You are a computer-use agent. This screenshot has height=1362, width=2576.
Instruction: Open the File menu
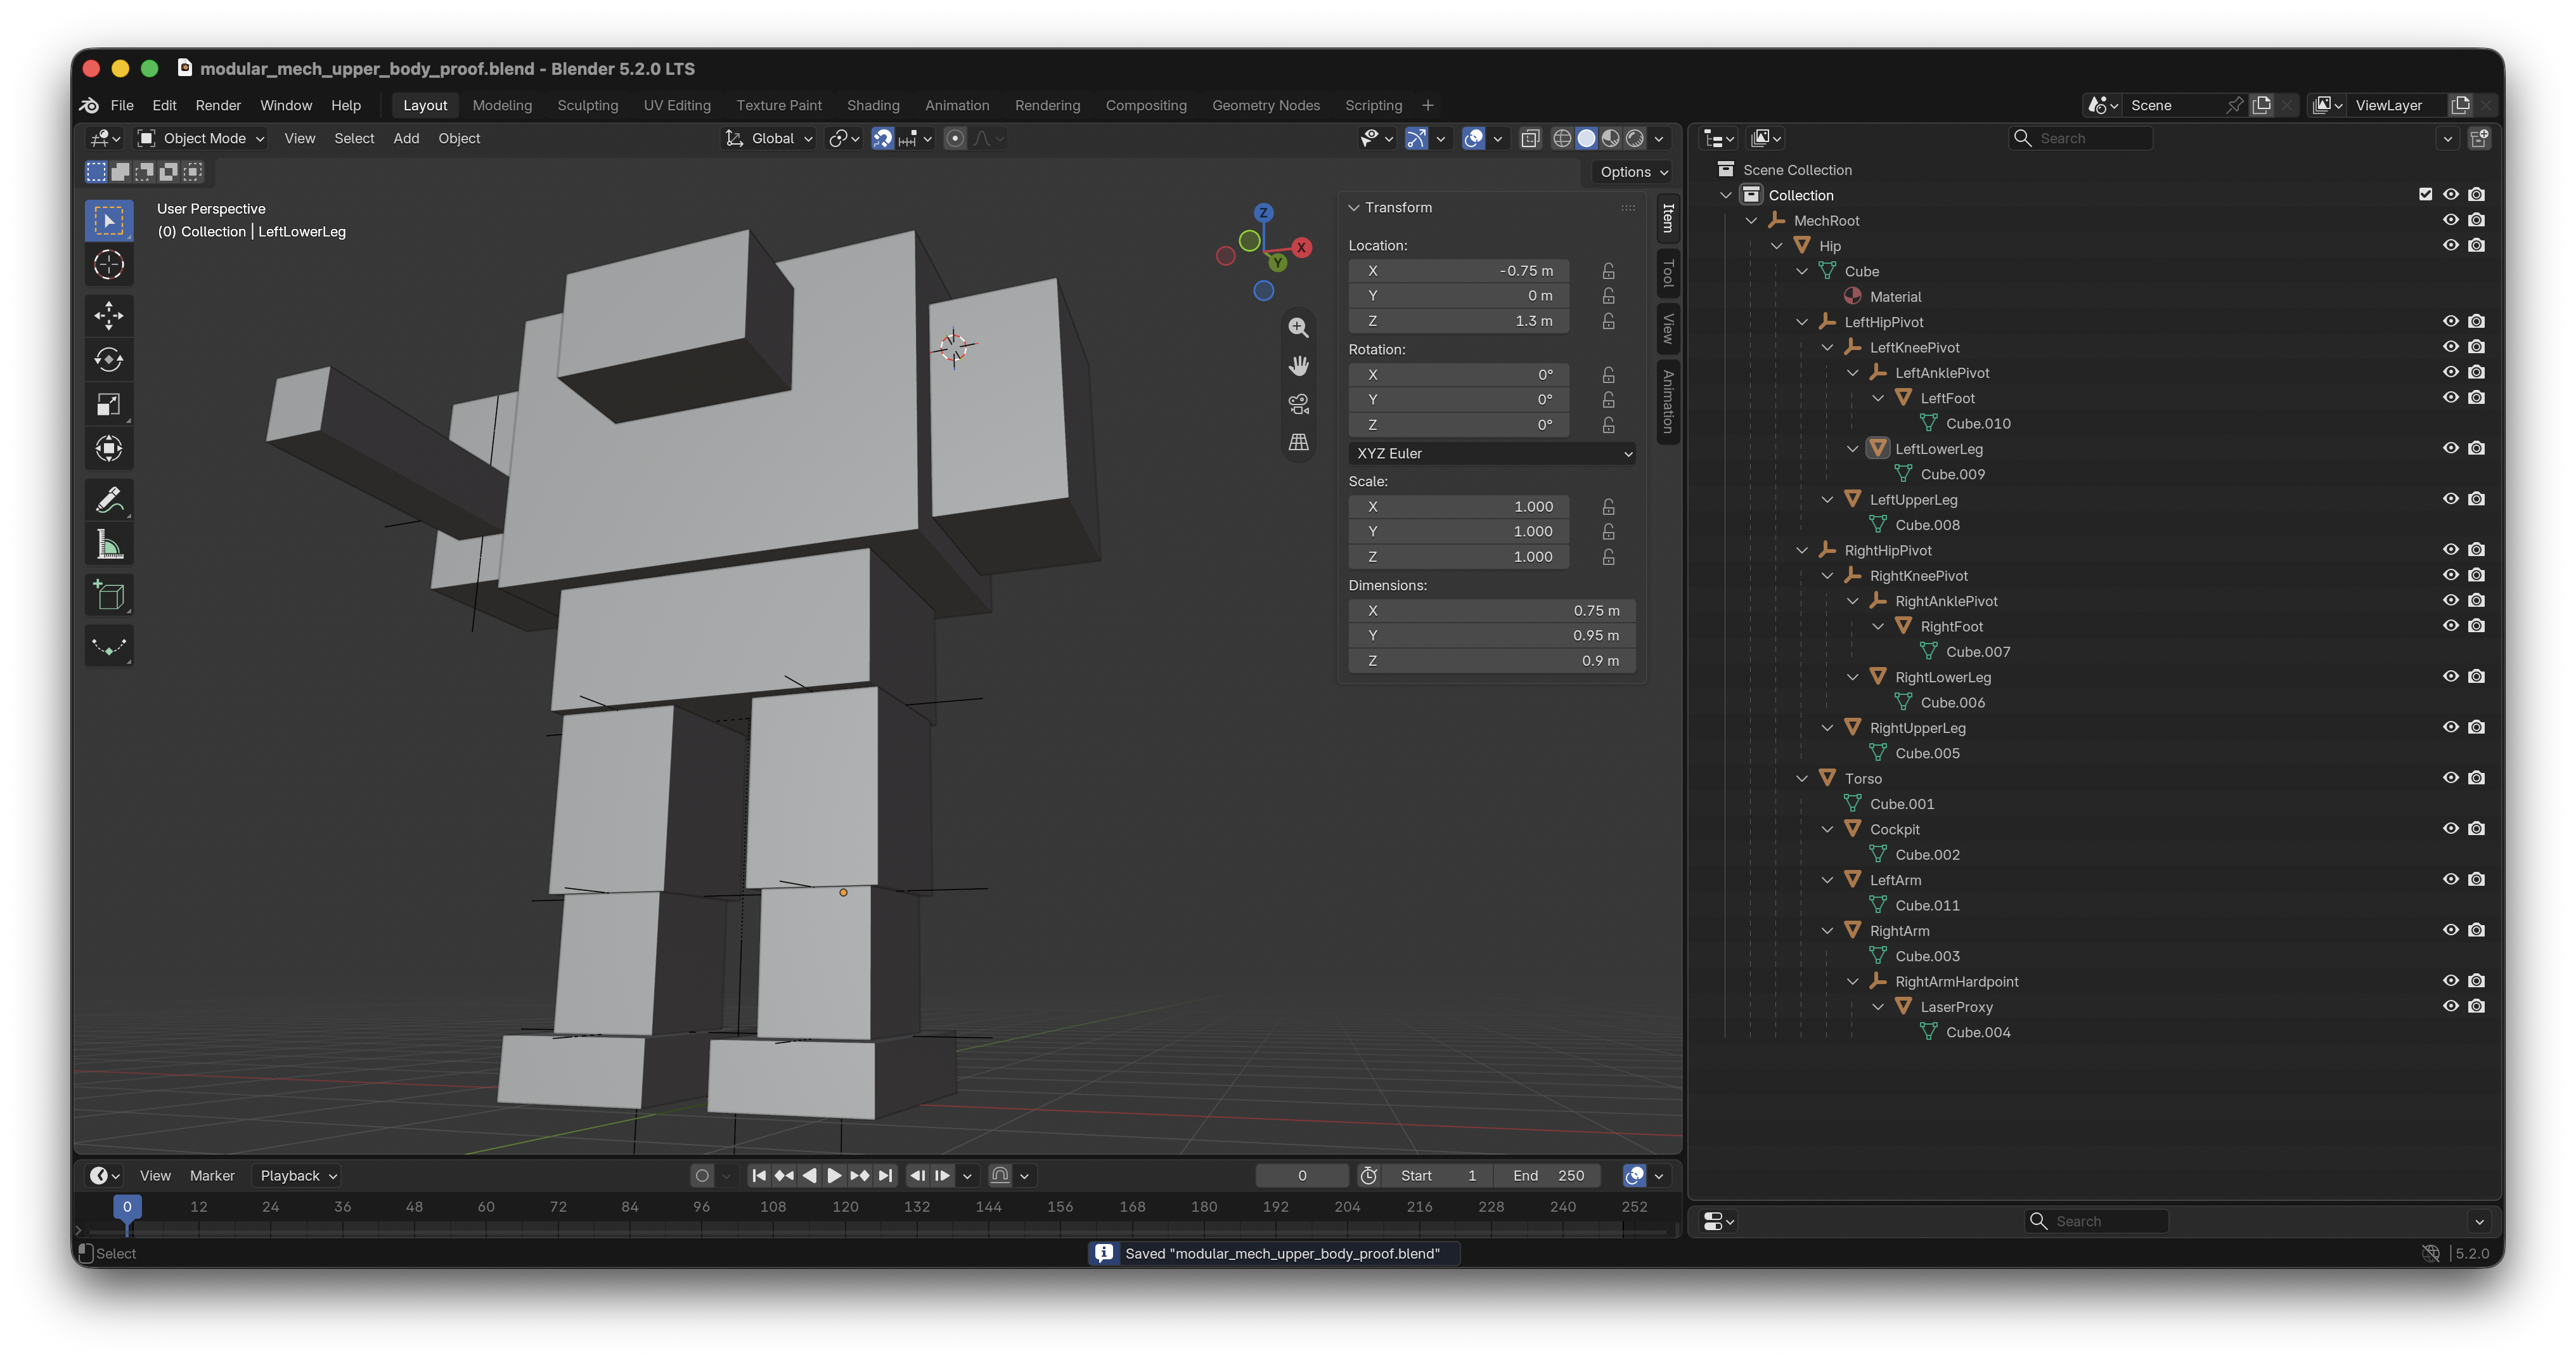[x=122, y=106]
